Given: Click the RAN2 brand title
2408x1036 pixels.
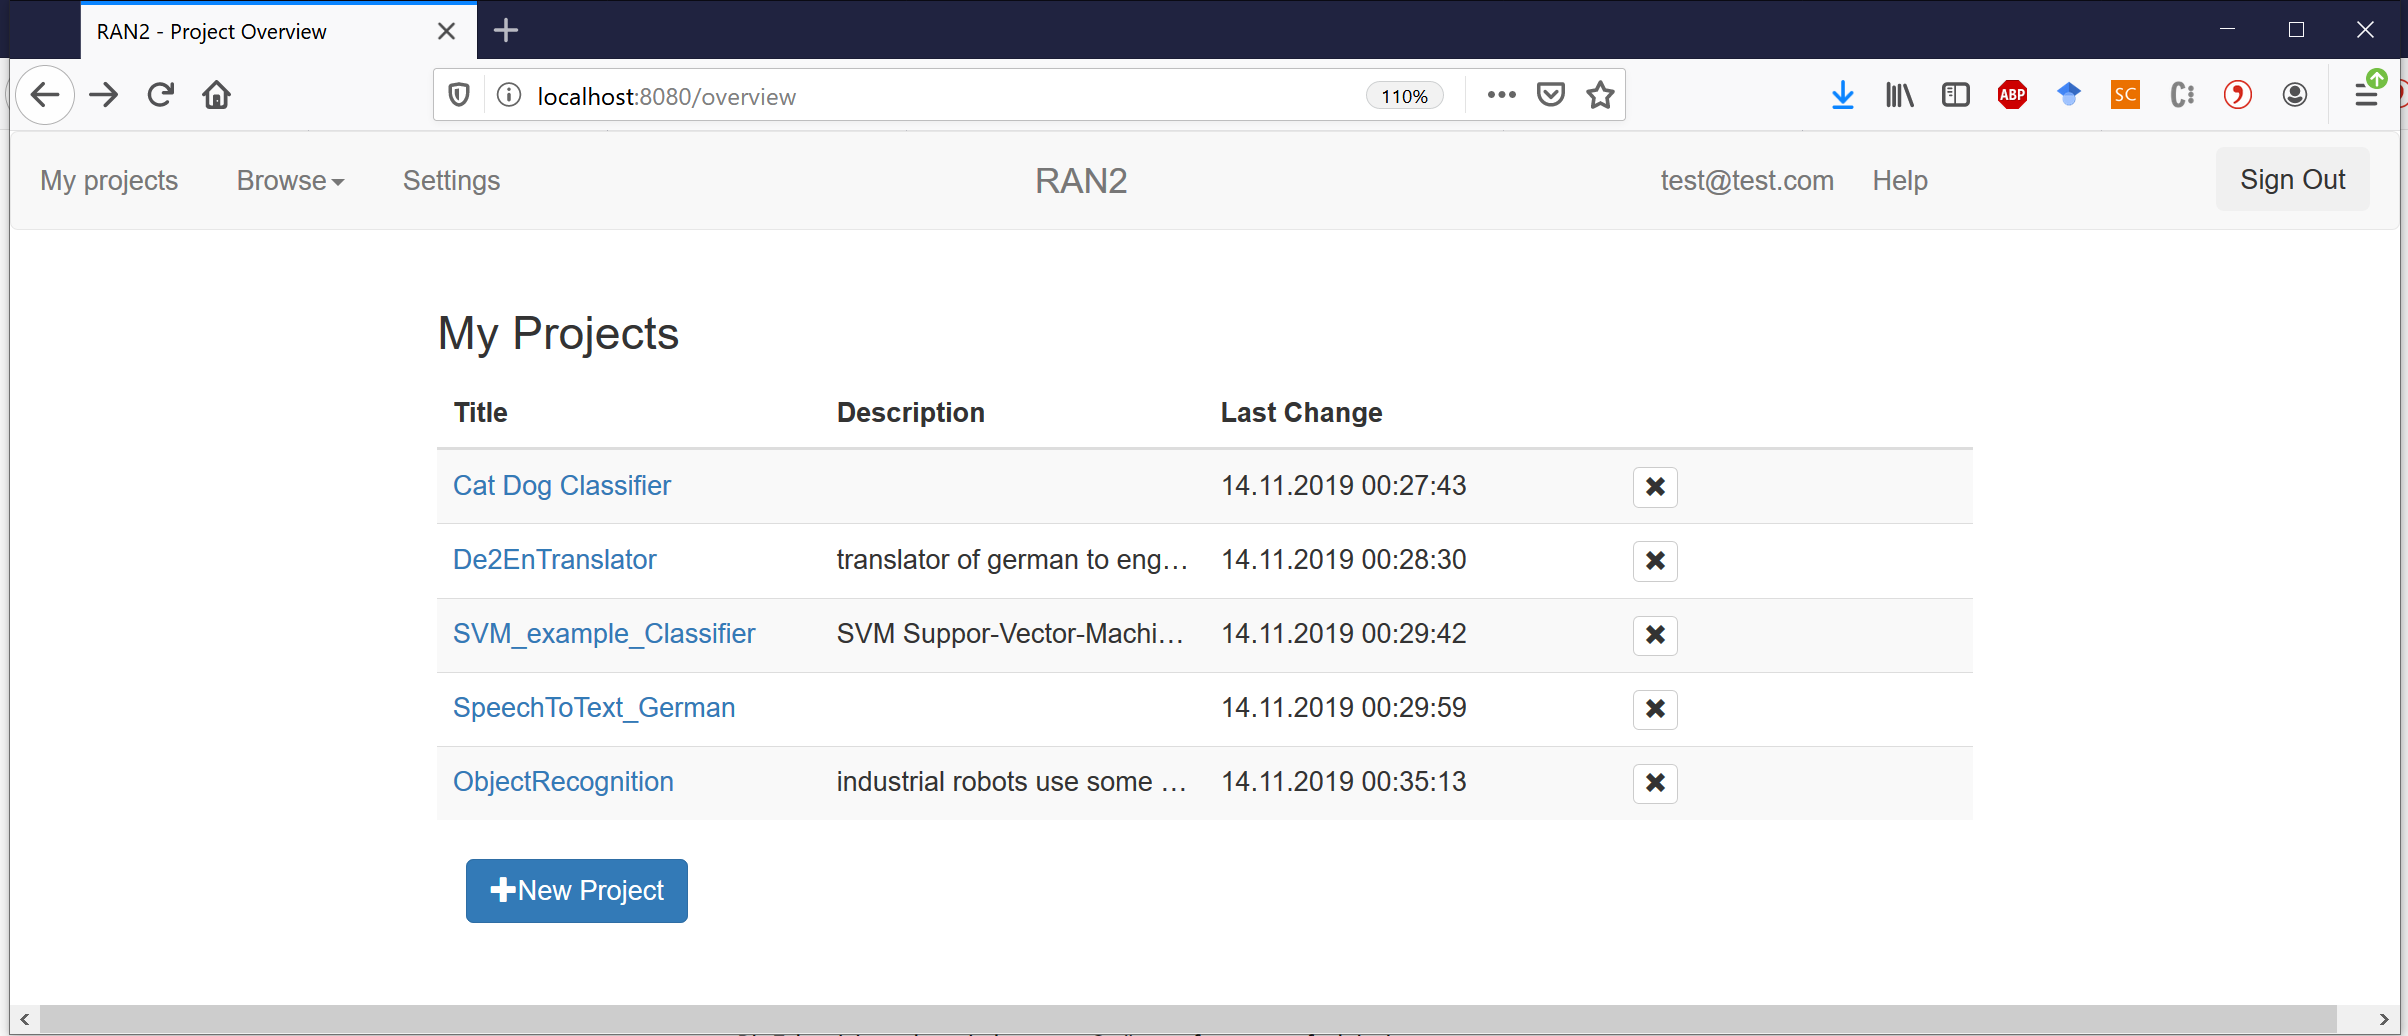Looking at the screenshot, I should coord(1081,181).
